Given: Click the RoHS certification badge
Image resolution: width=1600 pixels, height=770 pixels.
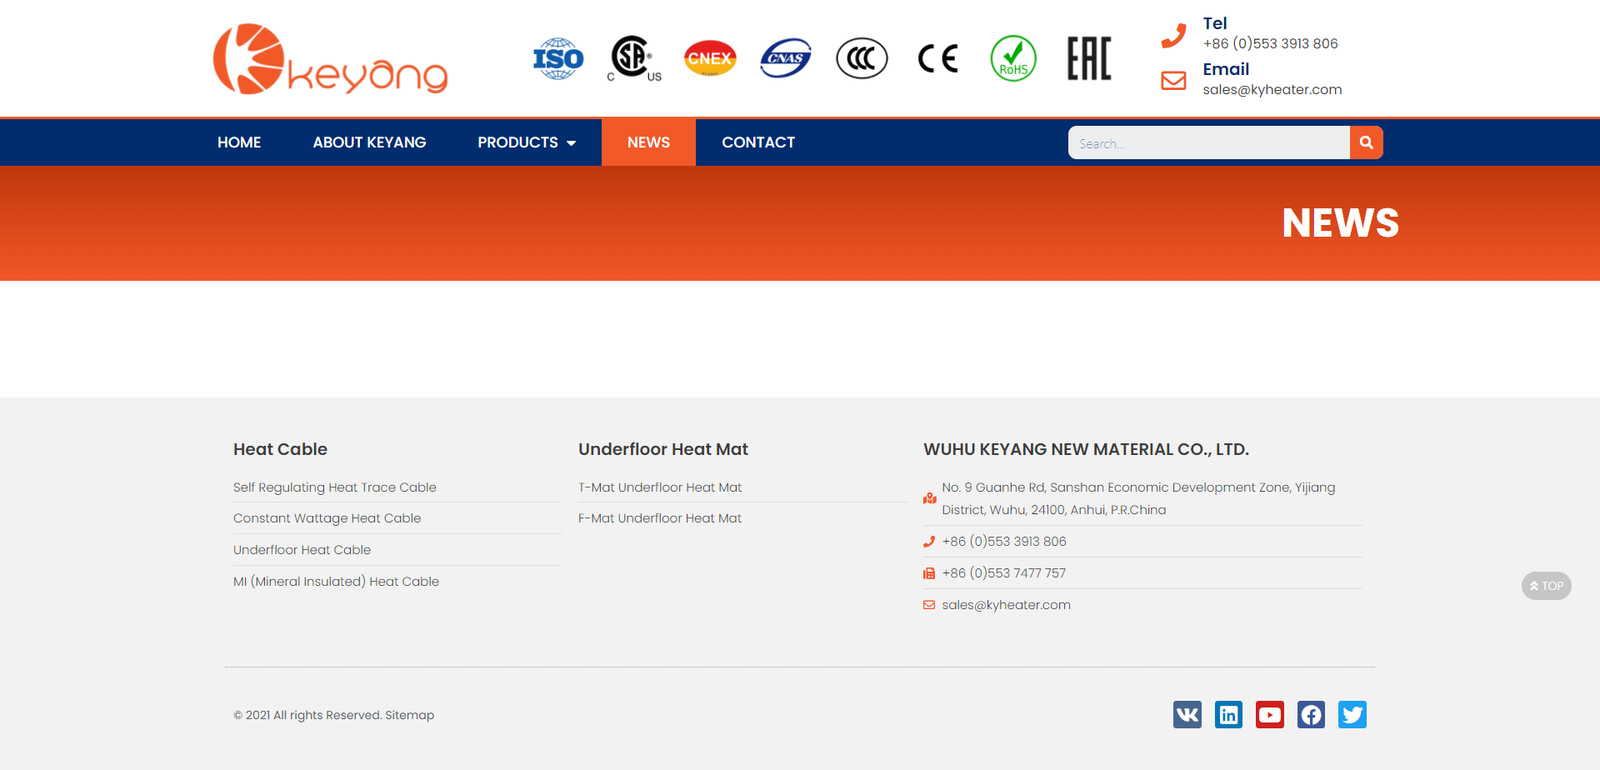Looking at the screenshot, I should (x=1013, y=59).
